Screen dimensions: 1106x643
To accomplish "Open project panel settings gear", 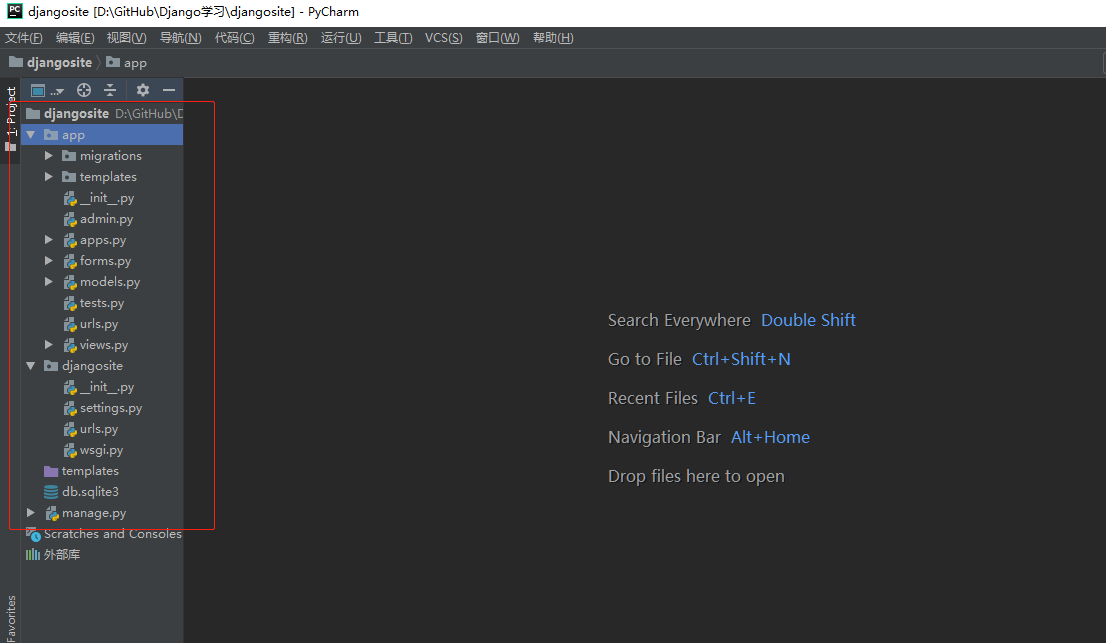I will tap(142, 90).
